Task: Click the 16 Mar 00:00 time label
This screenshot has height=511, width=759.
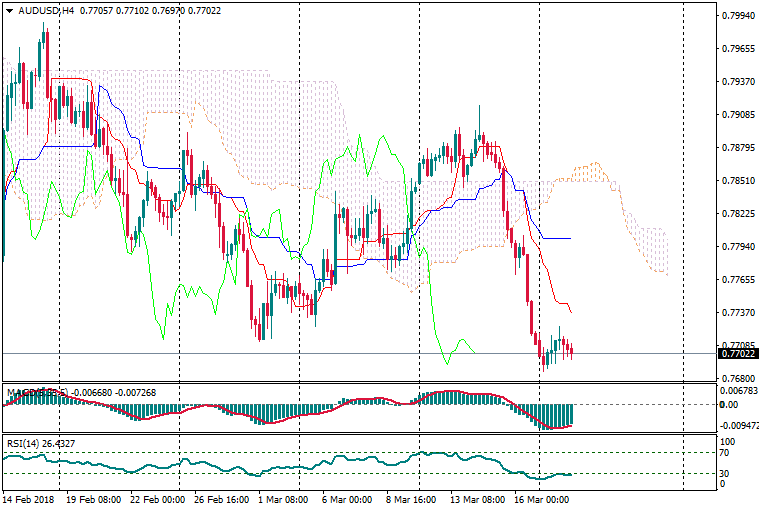Action: [x=541, y=498]
